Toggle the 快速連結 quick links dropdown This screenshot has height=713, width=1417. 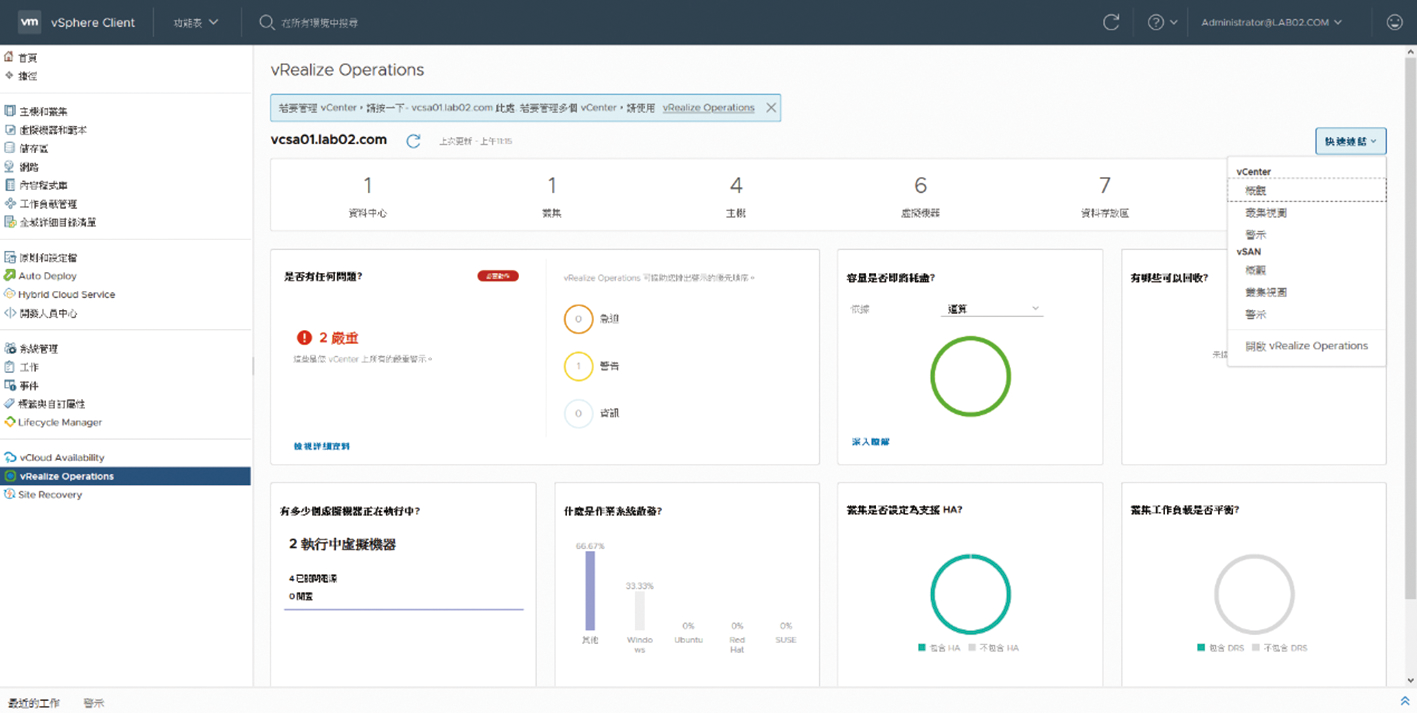pos(1351,141)
